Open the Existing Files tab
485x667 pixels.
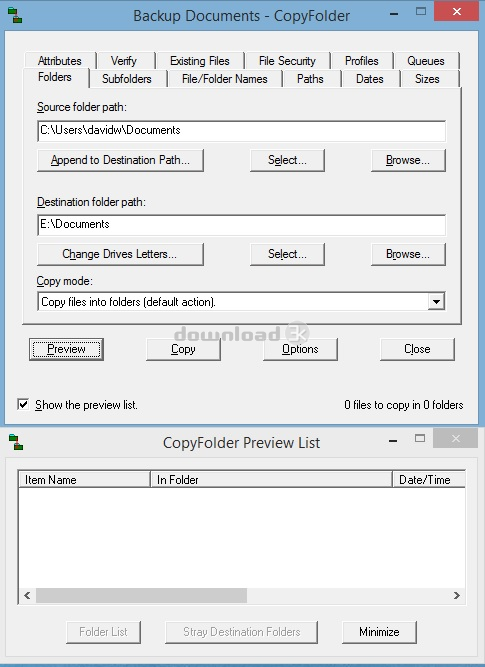[x=200, y=61]
